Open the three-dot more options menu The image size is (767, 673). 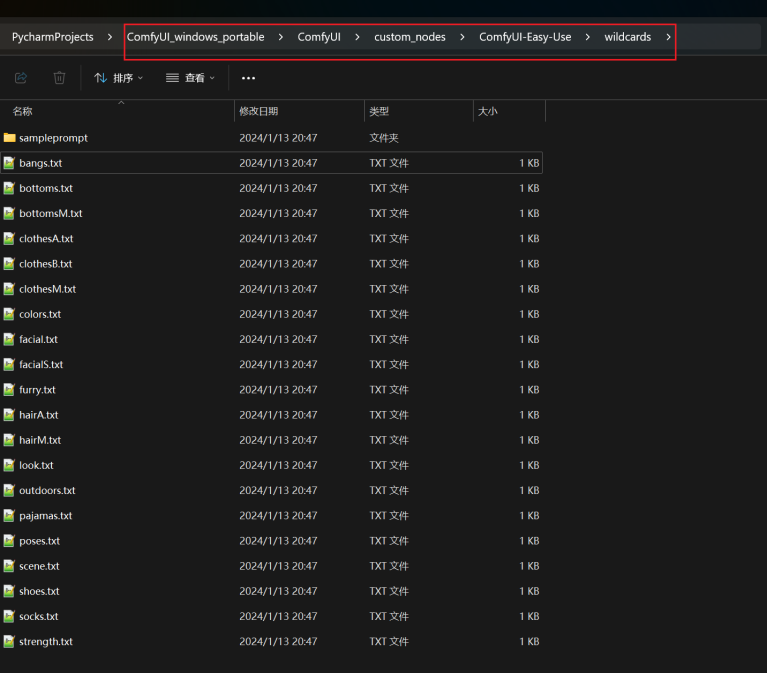pyautogui.click(x=248, y=78)
